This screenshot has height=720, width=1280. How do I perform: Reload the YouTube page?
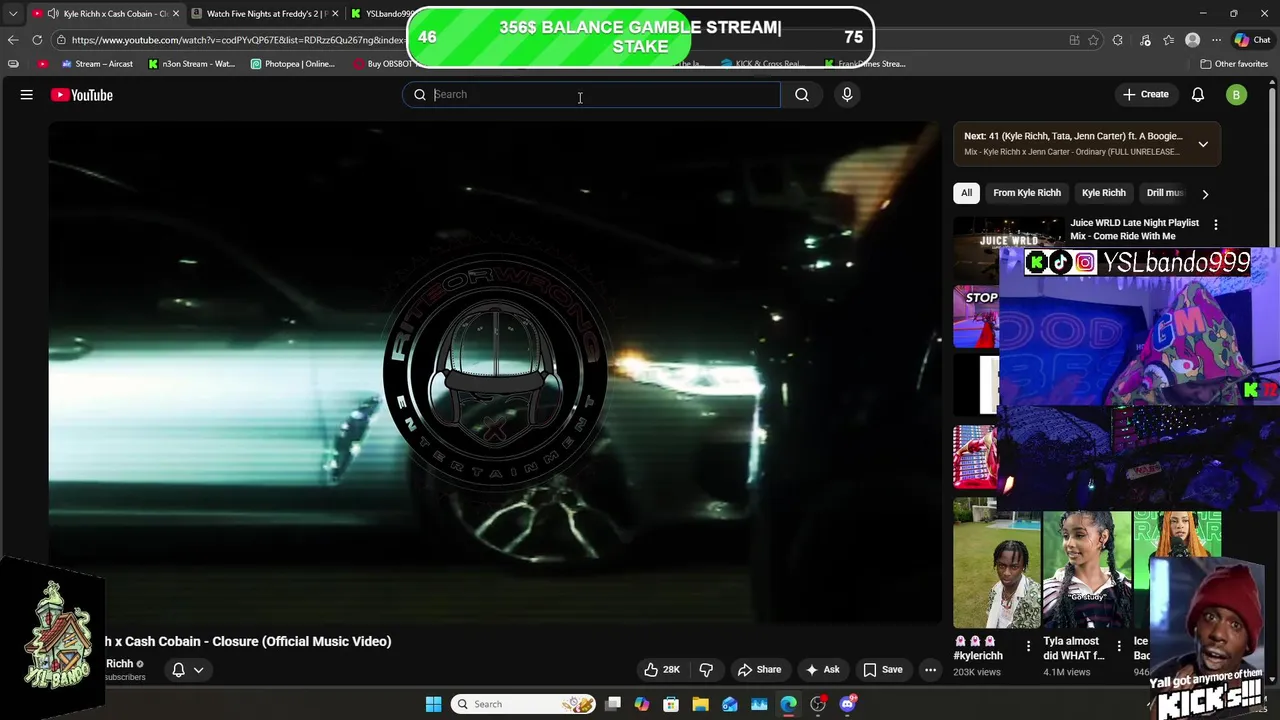coord(37,40)
